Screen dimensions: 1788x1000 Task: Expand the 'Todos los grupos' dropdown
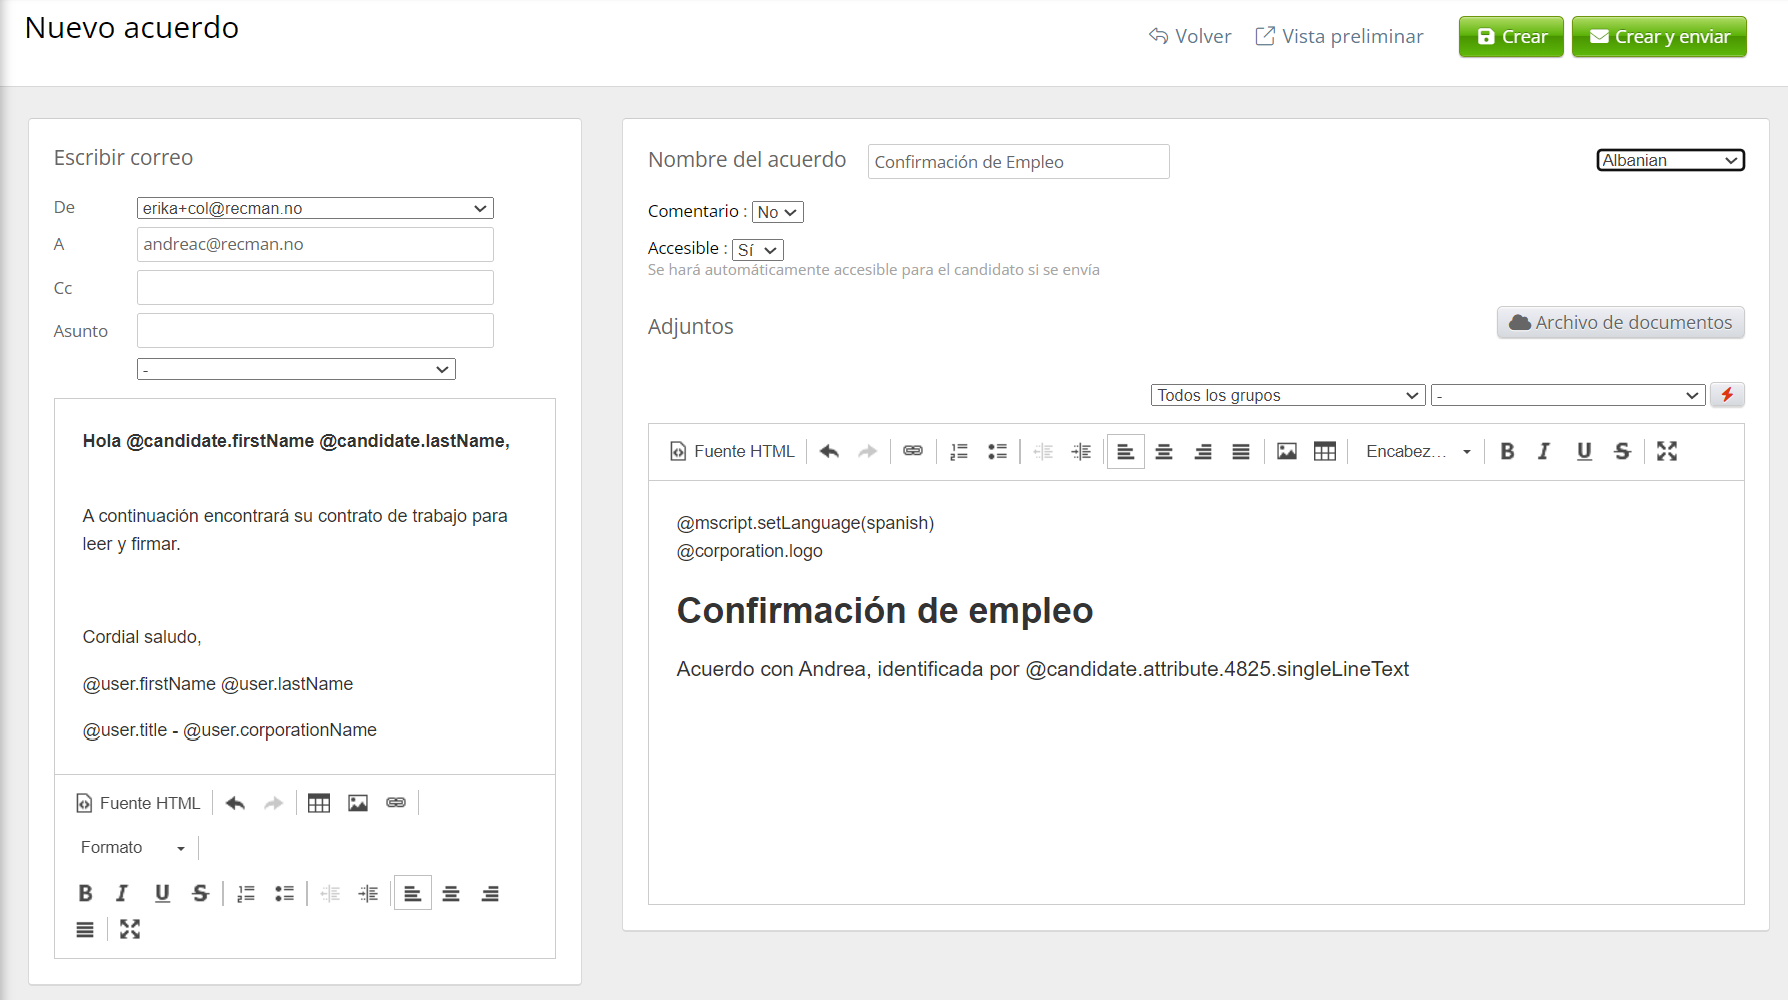coord(1288,395)
